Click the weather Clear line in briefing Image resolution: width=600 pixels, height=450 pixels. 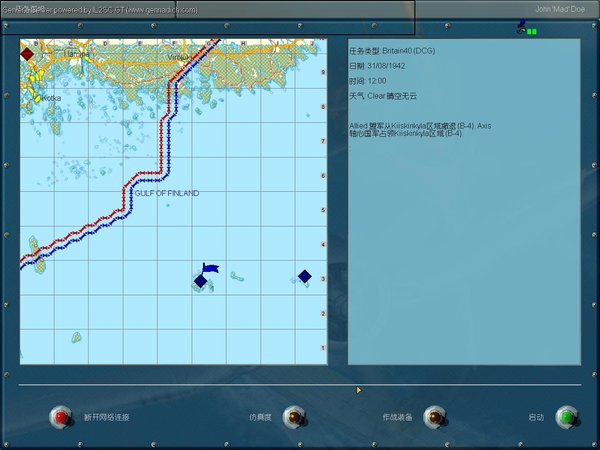tap(388, 95)
